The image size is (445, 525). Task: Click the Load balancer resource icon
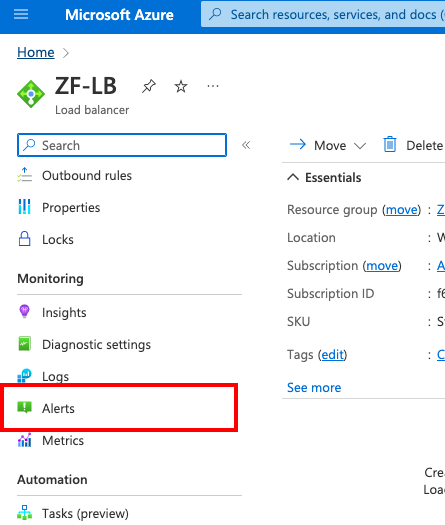click(31, 94)
